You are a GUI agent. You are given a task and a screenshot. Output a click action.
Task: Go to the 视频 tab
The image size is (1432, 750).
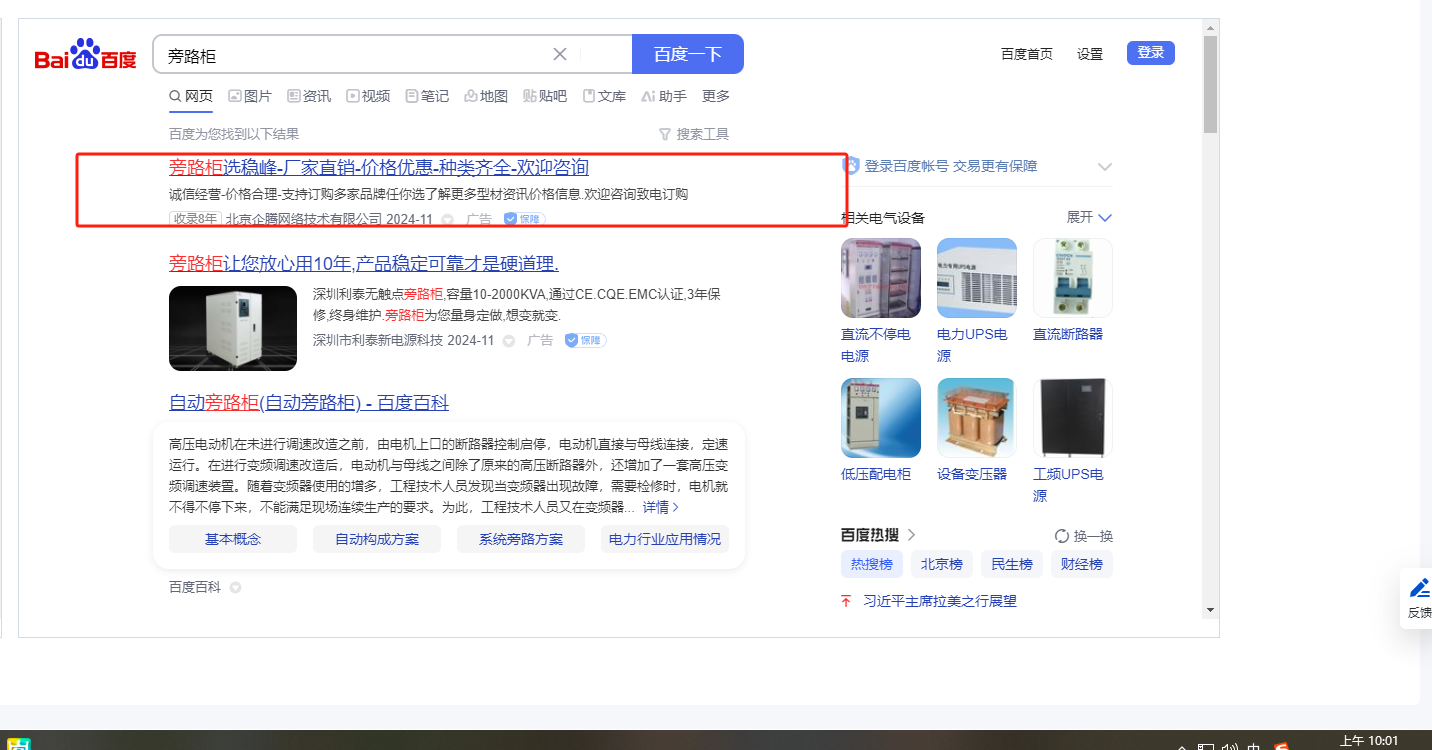368,96
